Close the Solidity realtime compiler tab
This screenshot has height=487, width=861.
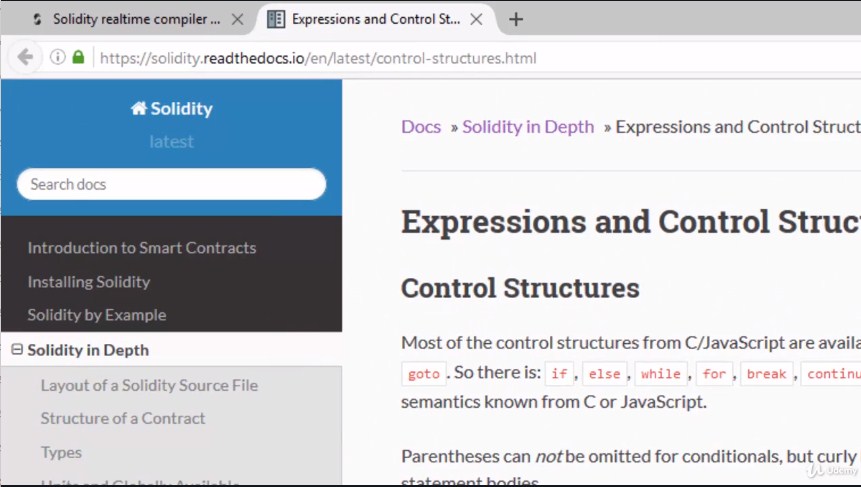(237, 20)
